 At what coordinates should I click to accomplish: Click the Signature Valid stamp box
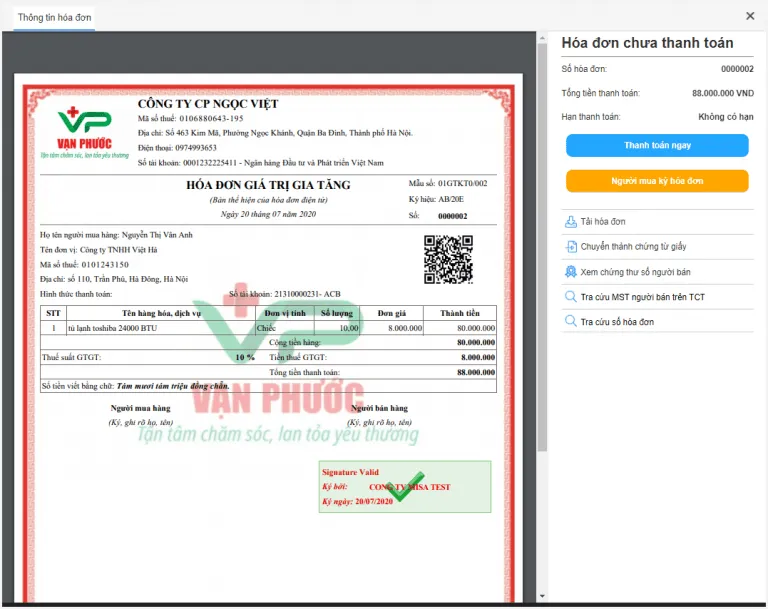(x=404, y=487)
